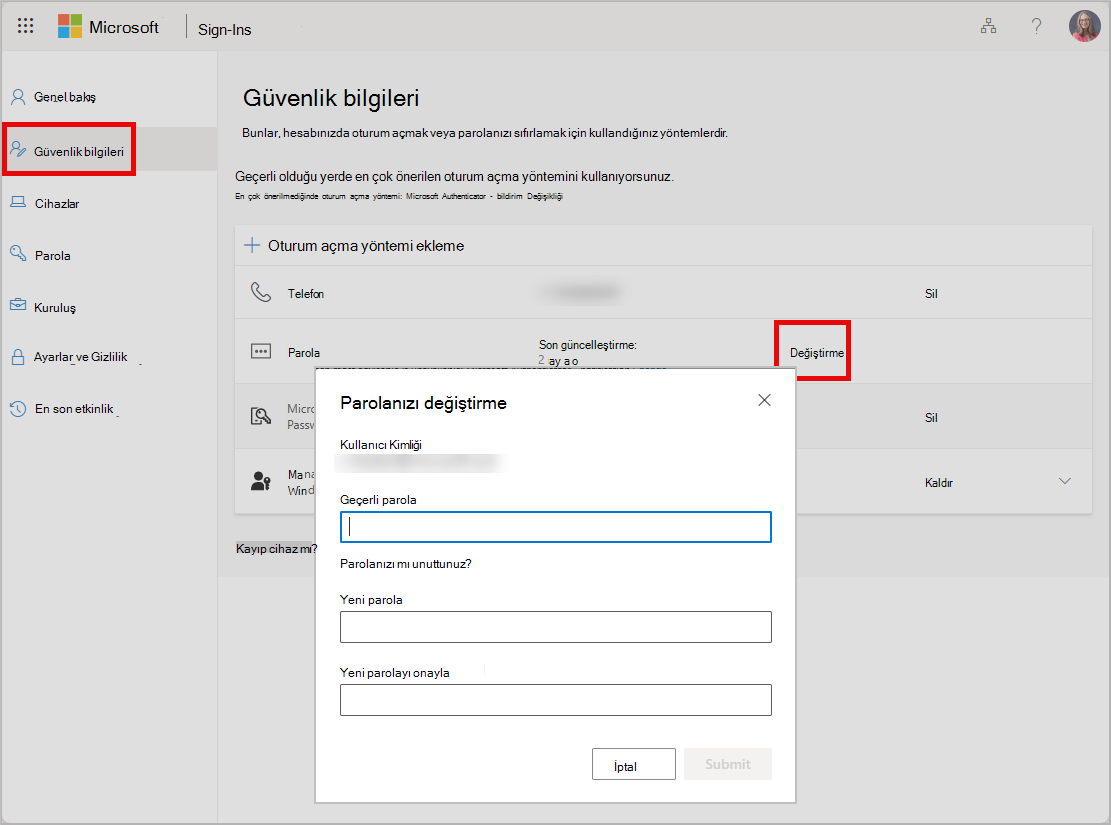The image size is (1111, 825).
Task: Click Değiştirme link for Parola
Action: [x=816, y=352]
